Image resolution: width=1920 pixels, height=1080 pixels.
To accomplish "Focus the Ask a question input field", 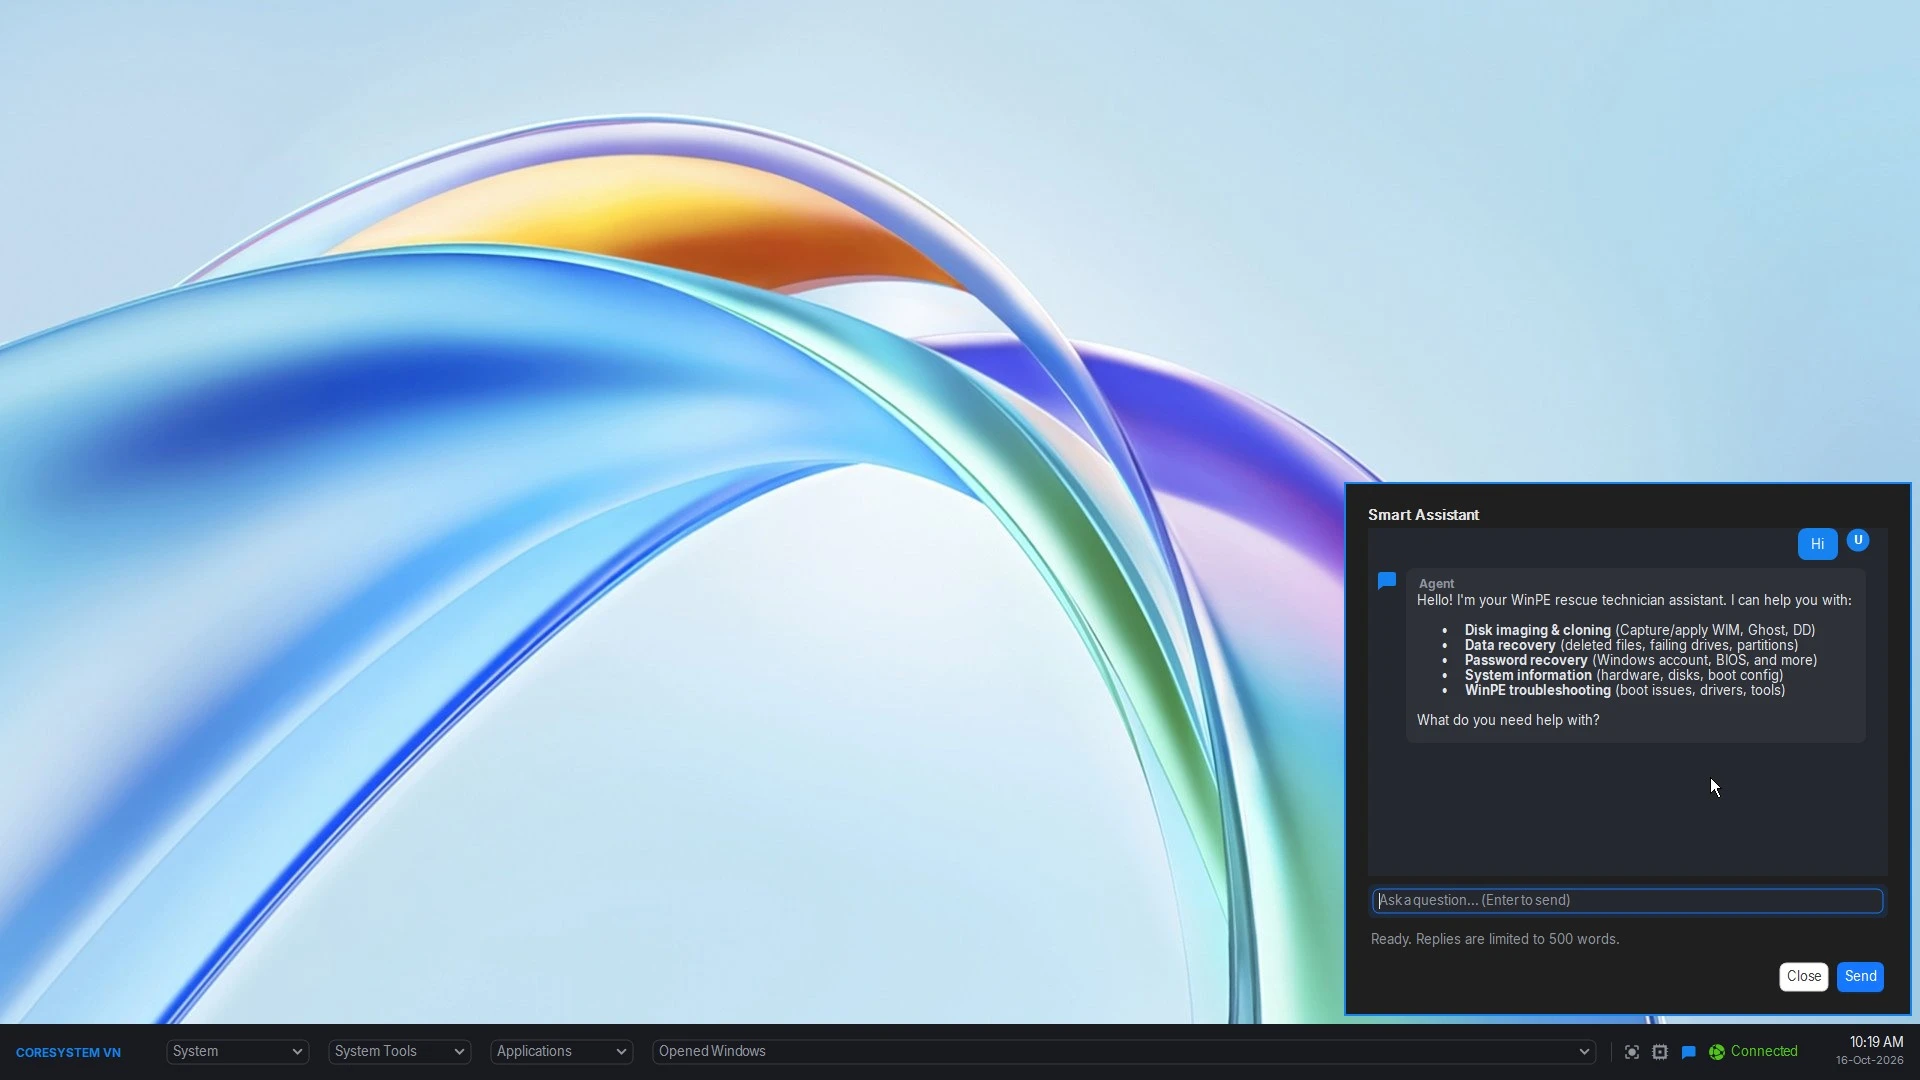I will [x=1627, y=901].
